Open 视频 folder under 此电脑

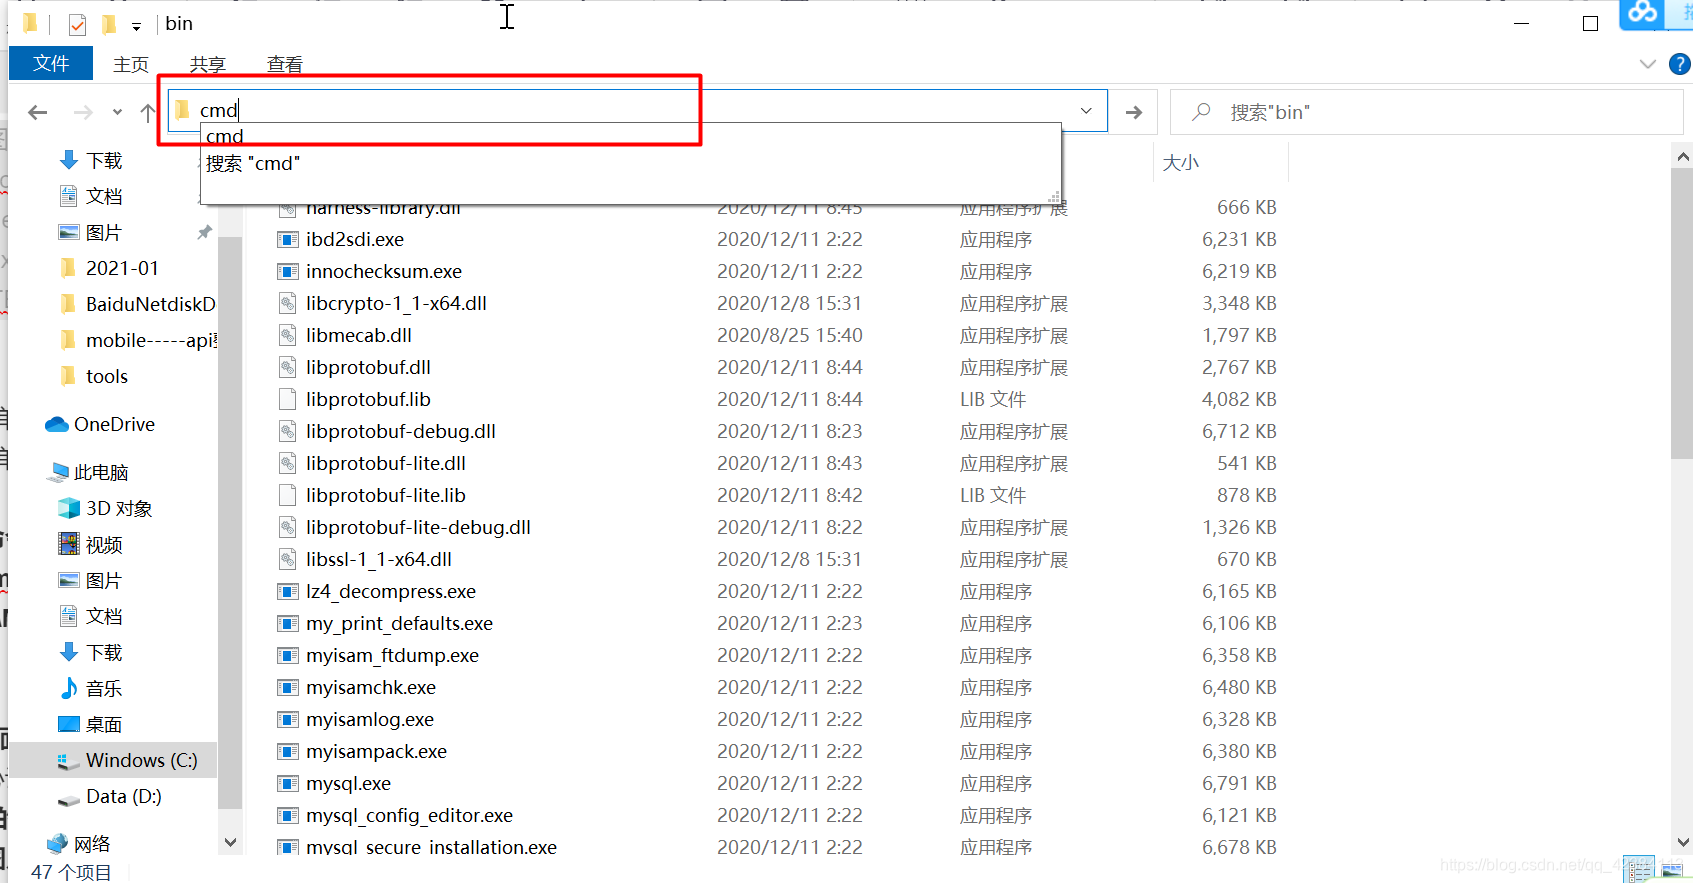point(104,544)
